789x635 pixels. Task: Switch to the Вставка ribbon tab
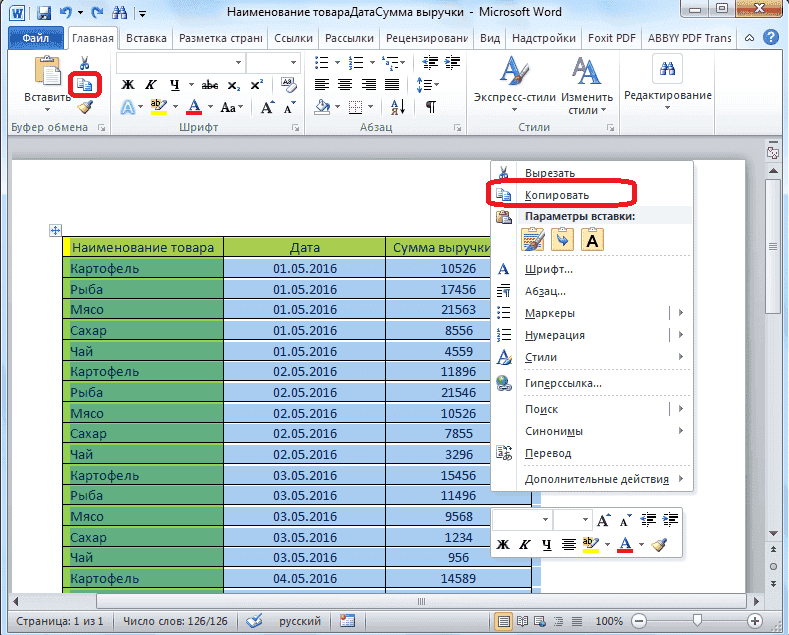pyautogui.click(x=145, y=39)
